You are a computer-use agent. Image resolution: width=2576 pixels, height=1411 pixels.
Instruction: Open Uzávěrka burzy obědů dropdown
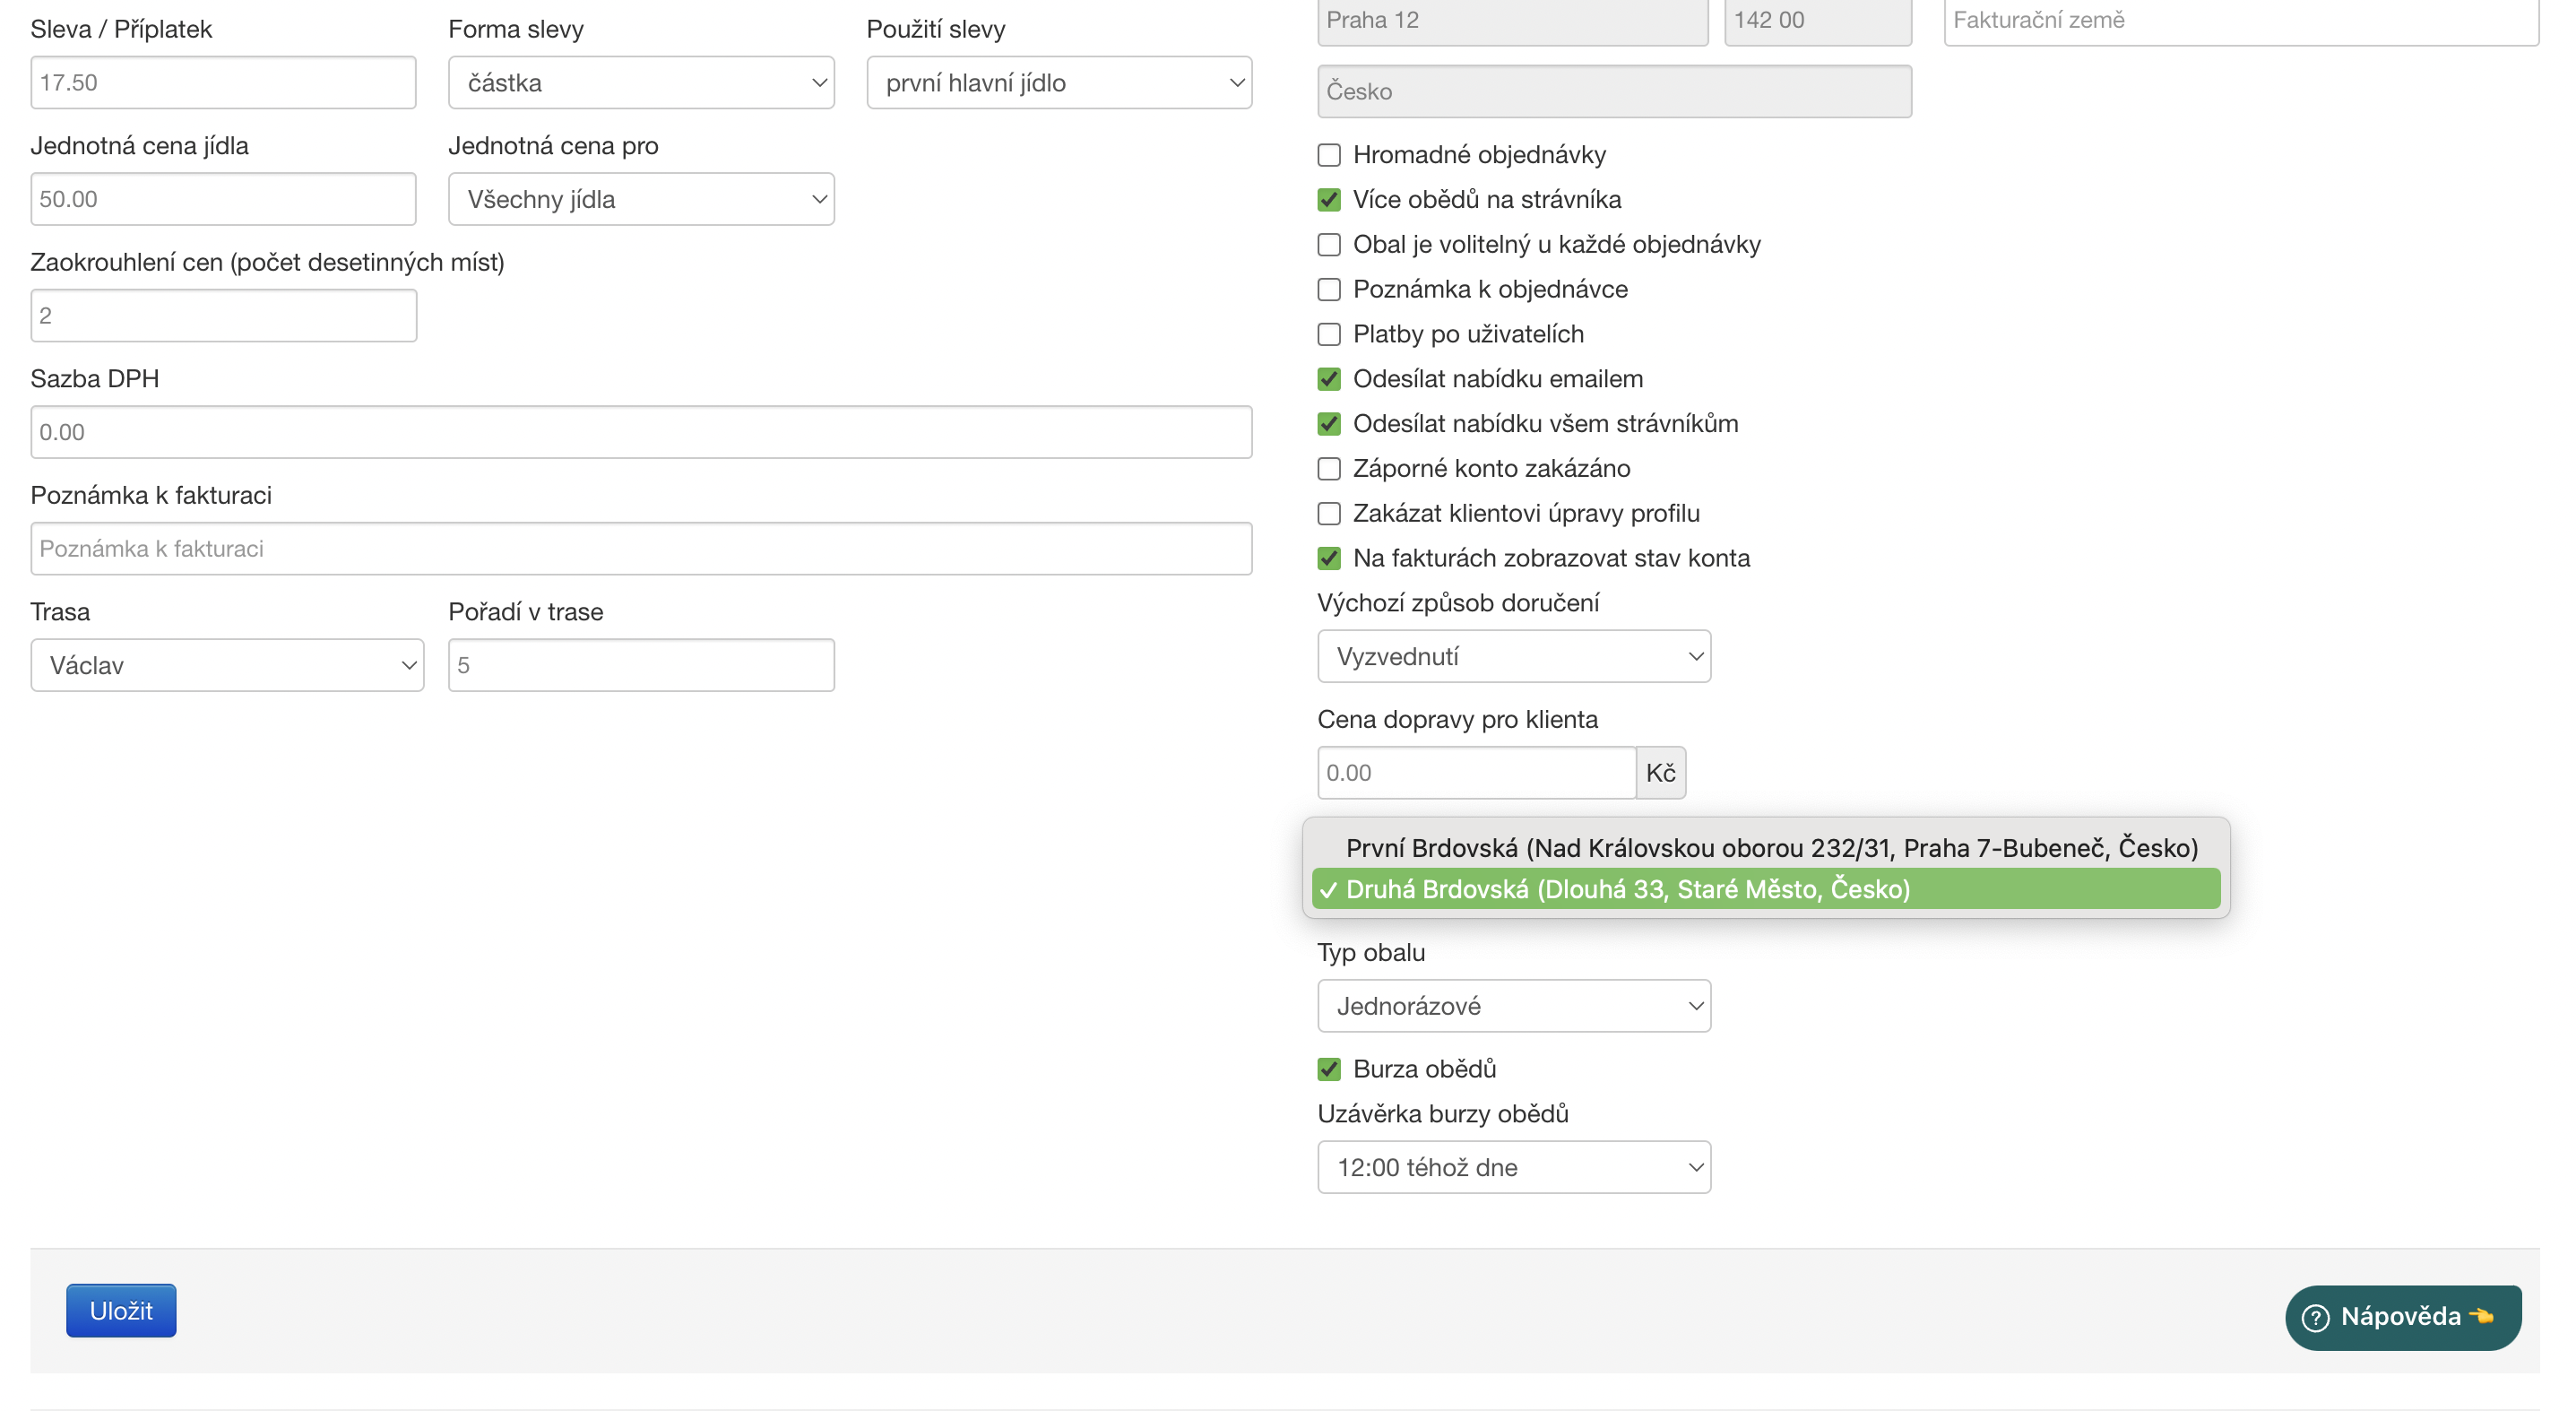(1514, 1167)
